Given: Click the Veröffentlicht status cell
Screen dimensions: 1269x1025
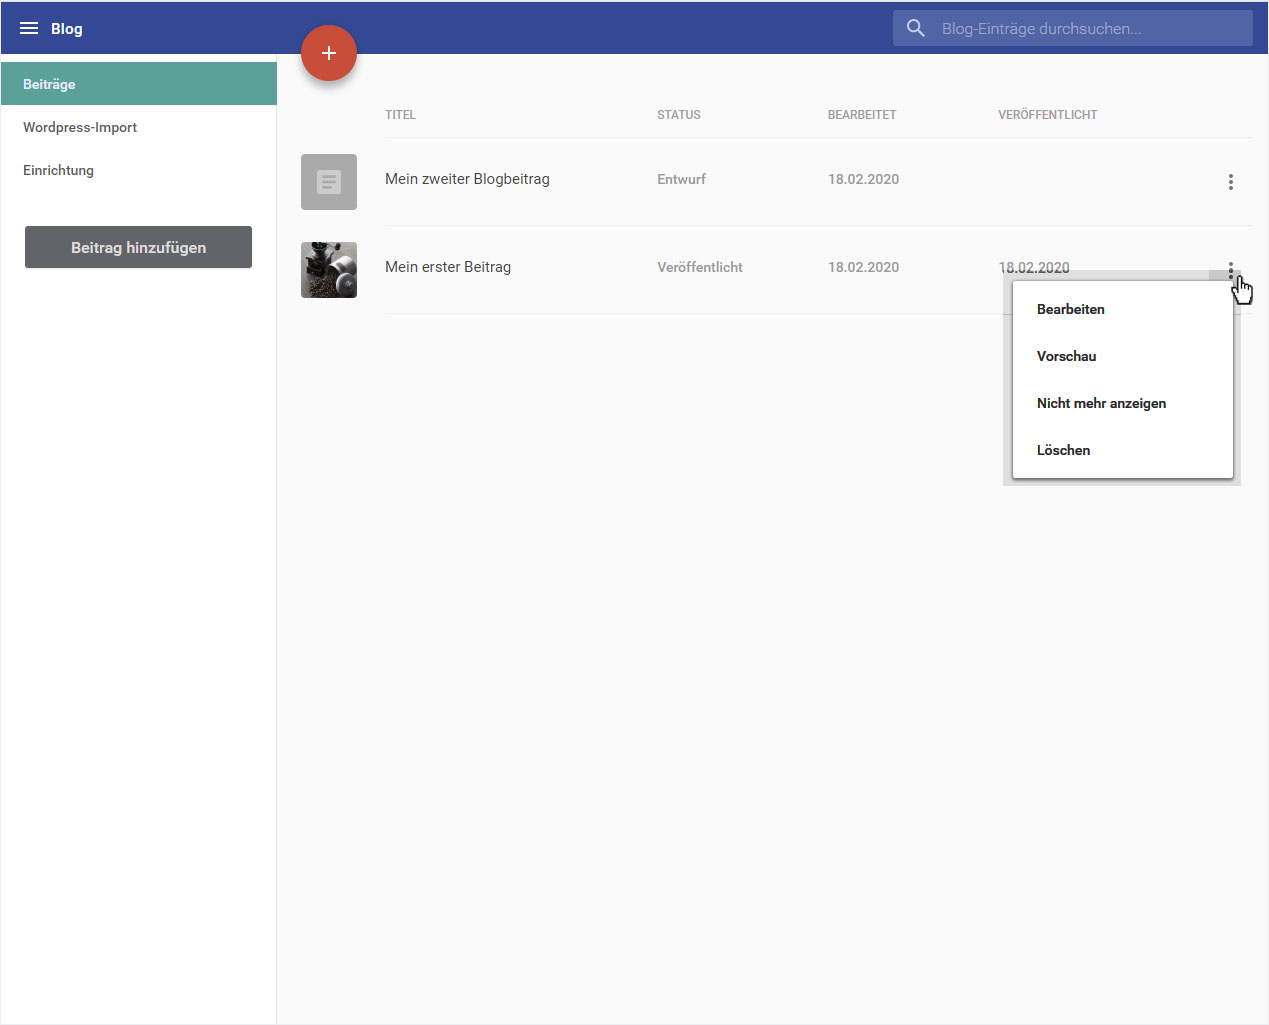Looking at the screenshot, I should pyautogui.click(x=700, y=267).
